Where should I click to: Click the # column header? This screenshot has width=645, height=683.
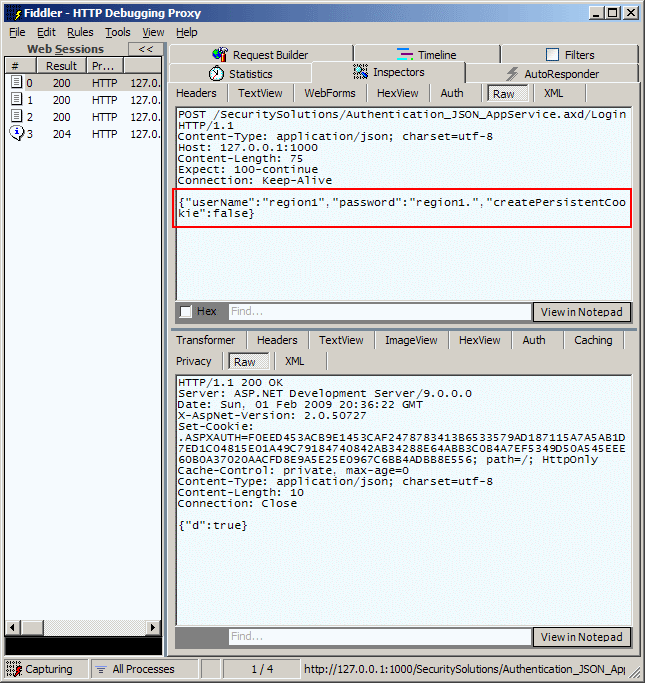(x=20, y=66)
